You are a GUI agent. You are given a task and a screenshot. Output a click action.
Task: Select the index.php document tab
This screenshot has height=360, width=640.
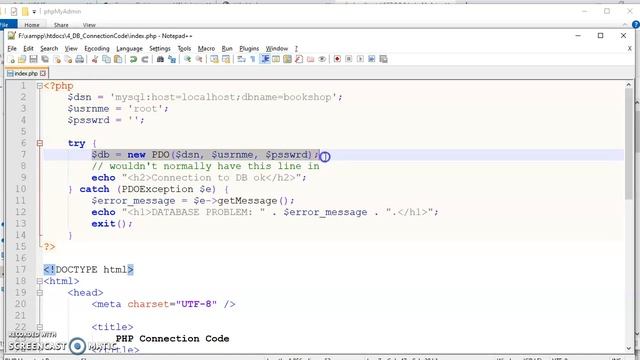(26, 73)
